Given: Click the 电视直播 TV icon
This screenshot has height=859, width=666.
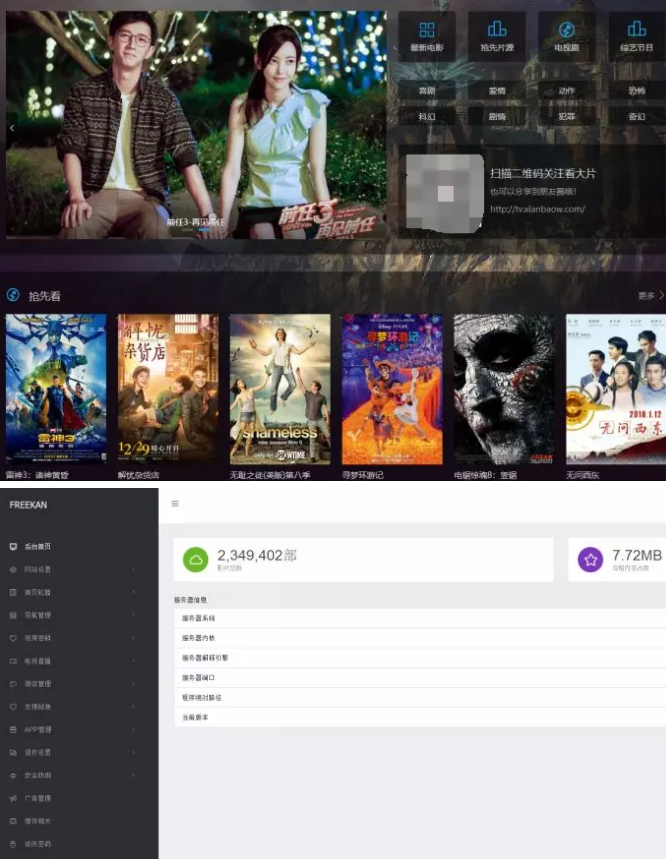Looking at the screenshot, I should pos(13,661).
